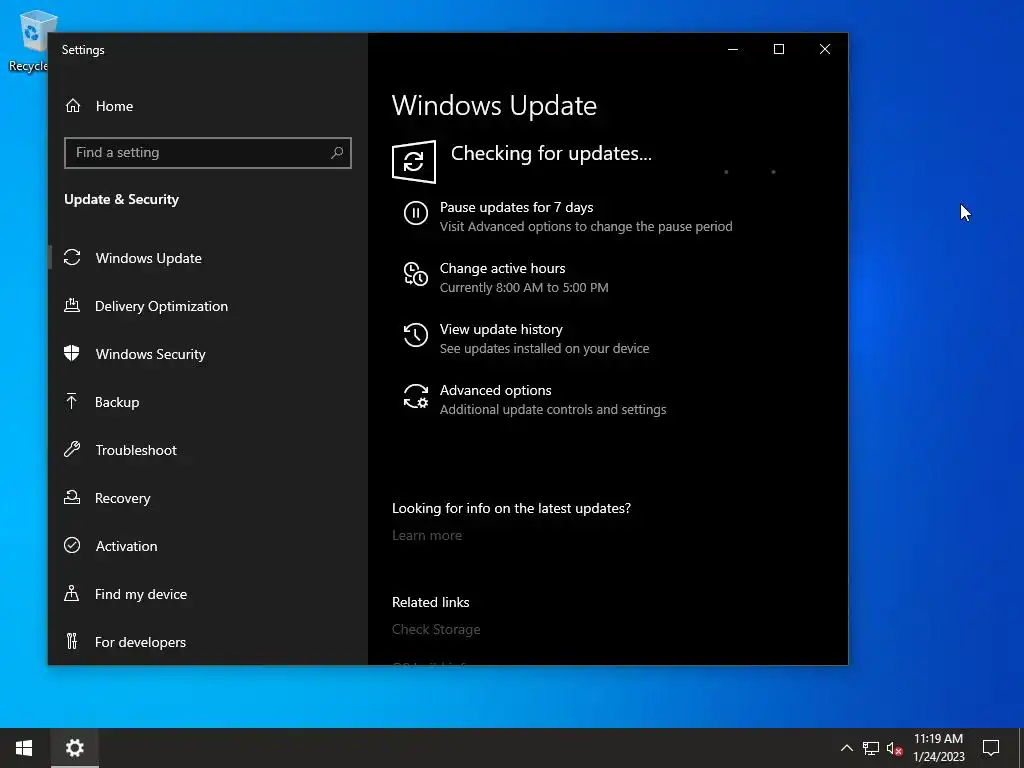Open Delivery Optimization settings page
Screen dimensions: 1024x768
[x=208, y=306]
